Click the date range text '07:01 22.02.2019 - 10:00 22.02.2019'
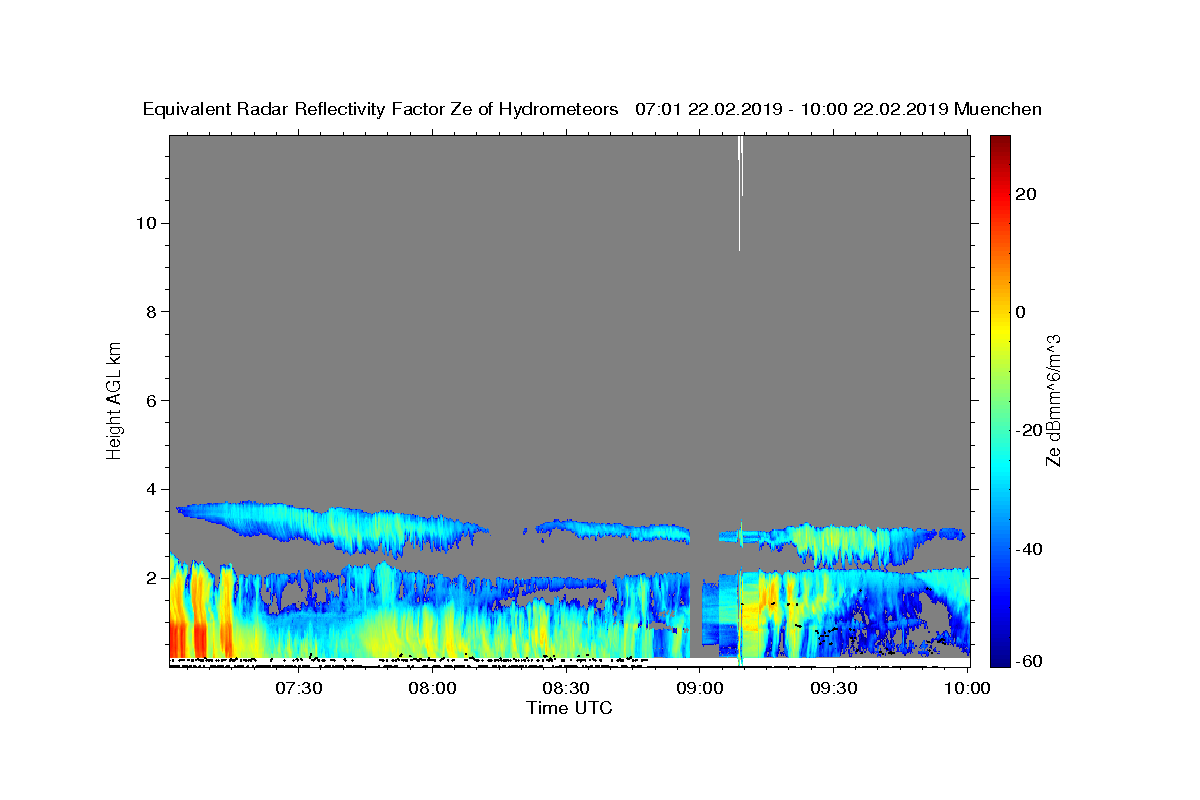1200x800 pixels. coord(792,109)
